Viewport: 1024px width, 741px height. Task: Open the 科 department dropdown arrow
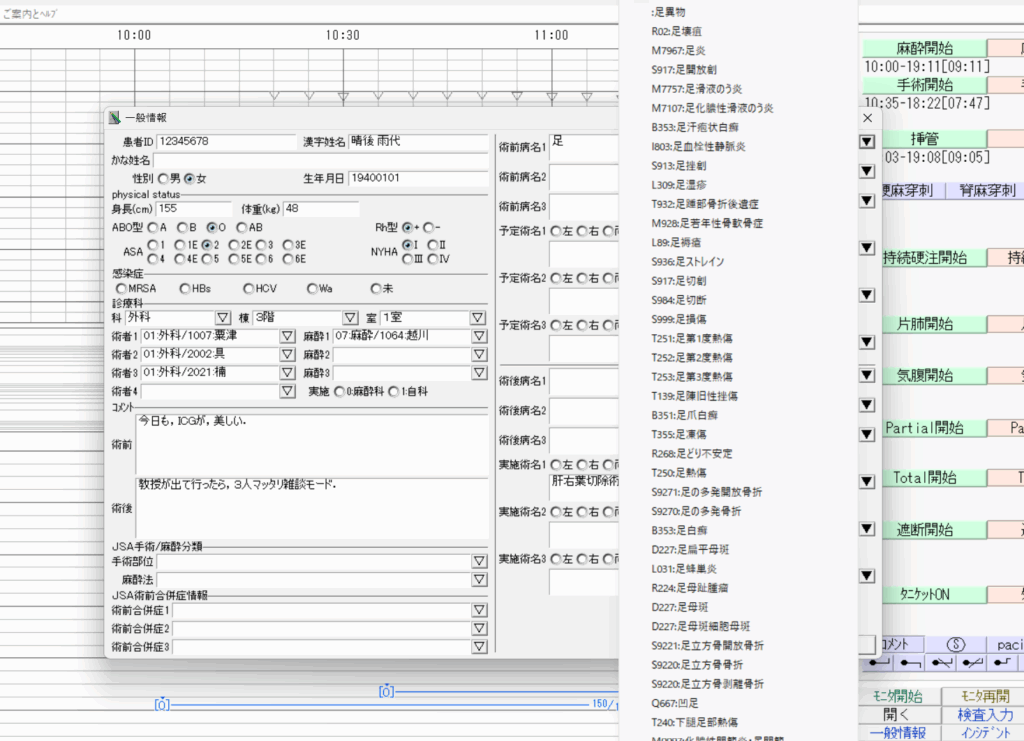223,318
